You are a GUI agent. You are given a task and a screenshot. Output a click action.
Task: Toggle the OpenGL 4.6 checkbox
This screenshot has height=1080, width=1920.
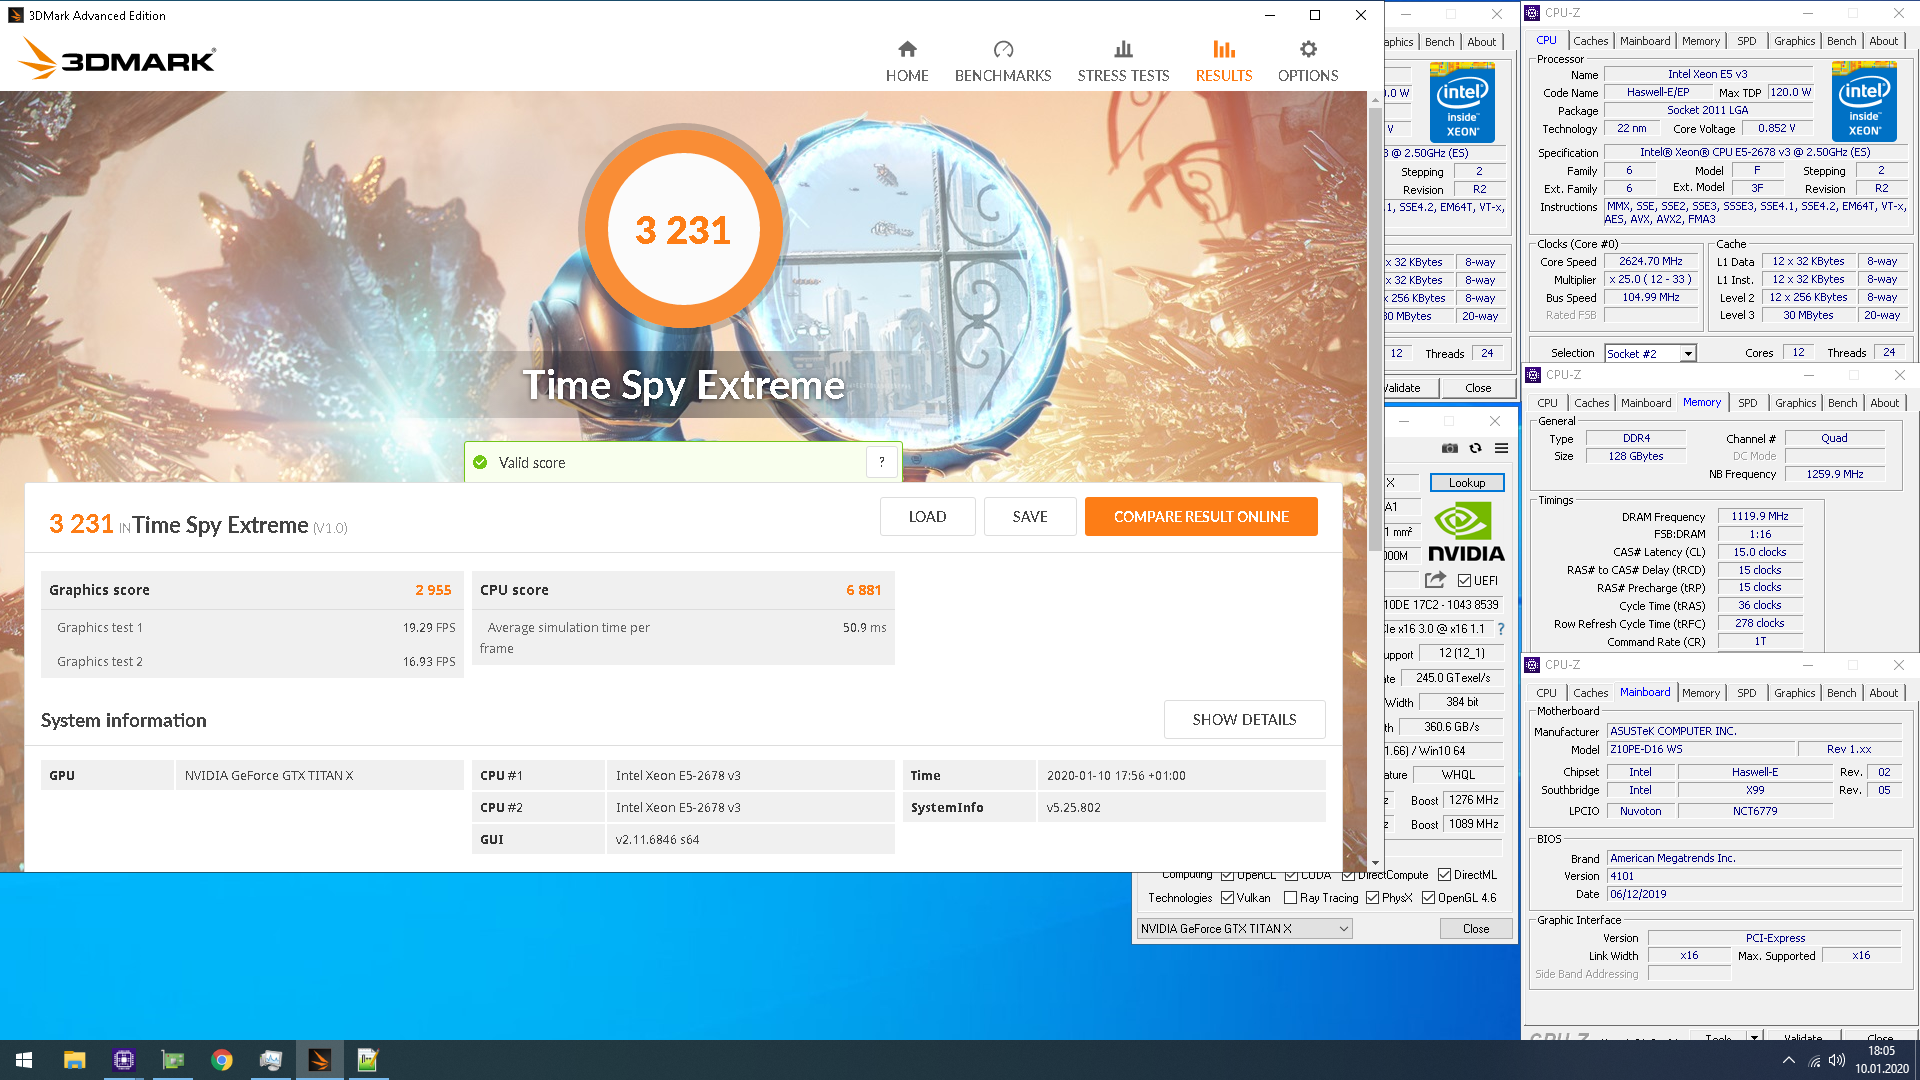(1428, 898)
